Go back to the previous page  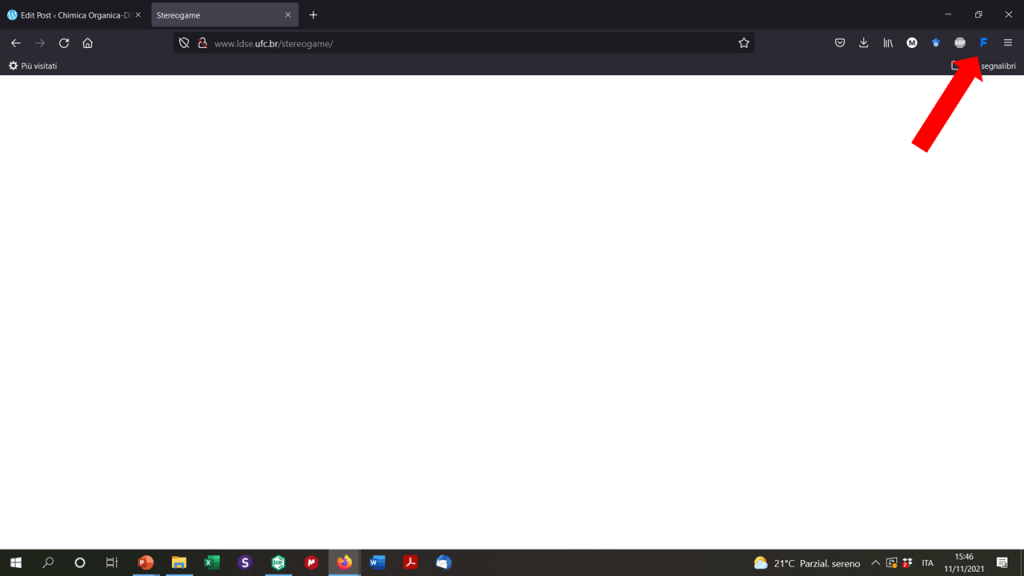16,43
